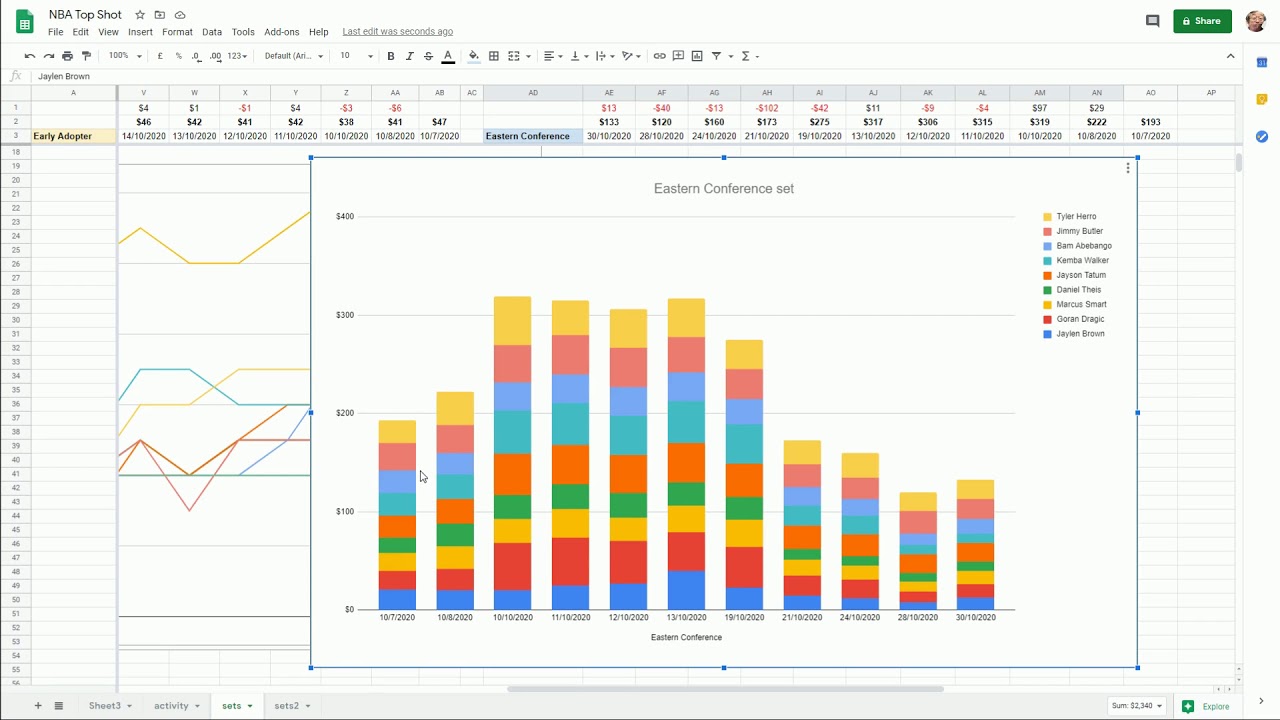This screenshot has width=1280, height=720.
Task: Select the paint format tool
Action: [x=86, y=56]
